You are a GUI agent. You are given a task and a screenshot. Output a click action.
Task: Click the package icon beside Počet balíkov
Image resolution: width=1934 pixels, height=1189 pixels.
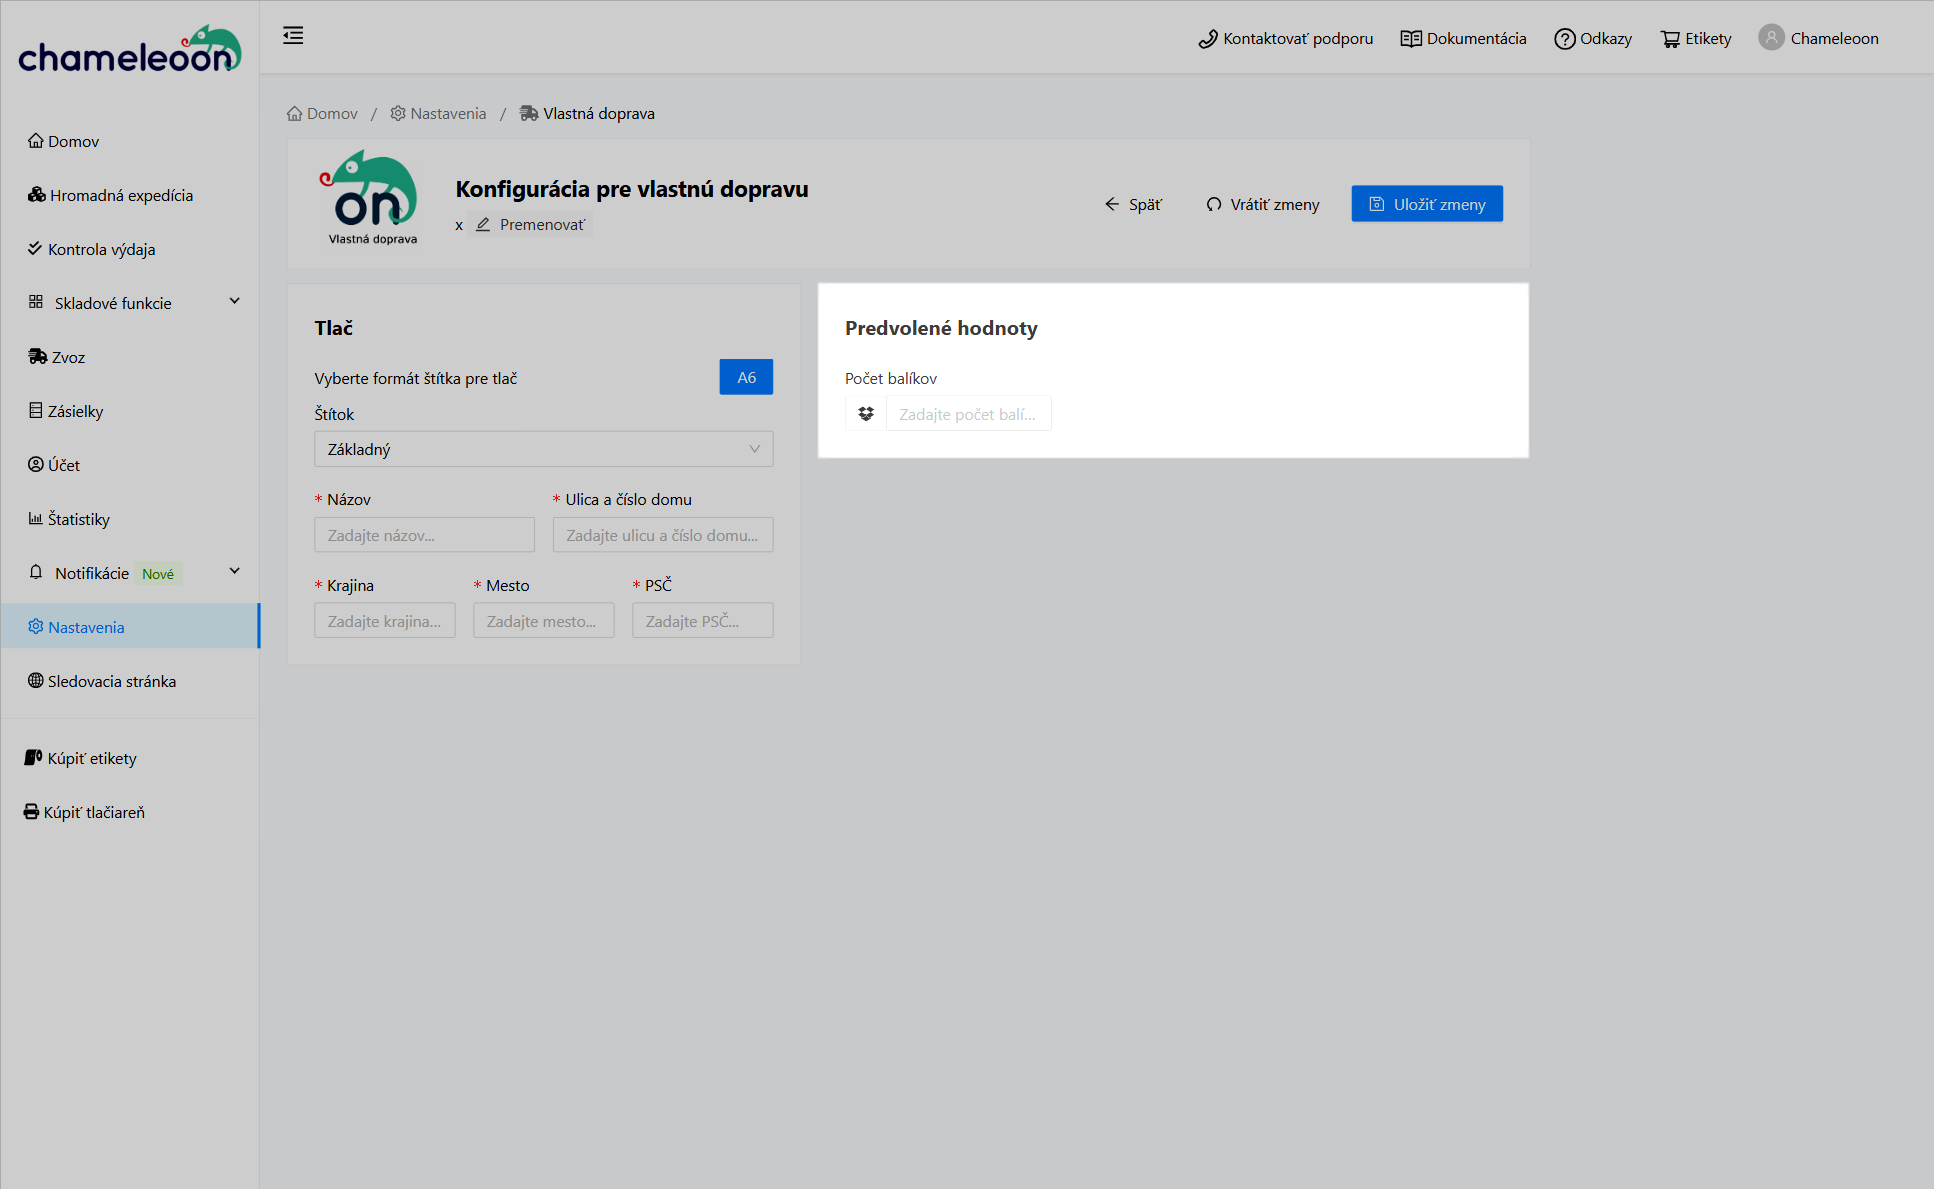tap(866, 414)
